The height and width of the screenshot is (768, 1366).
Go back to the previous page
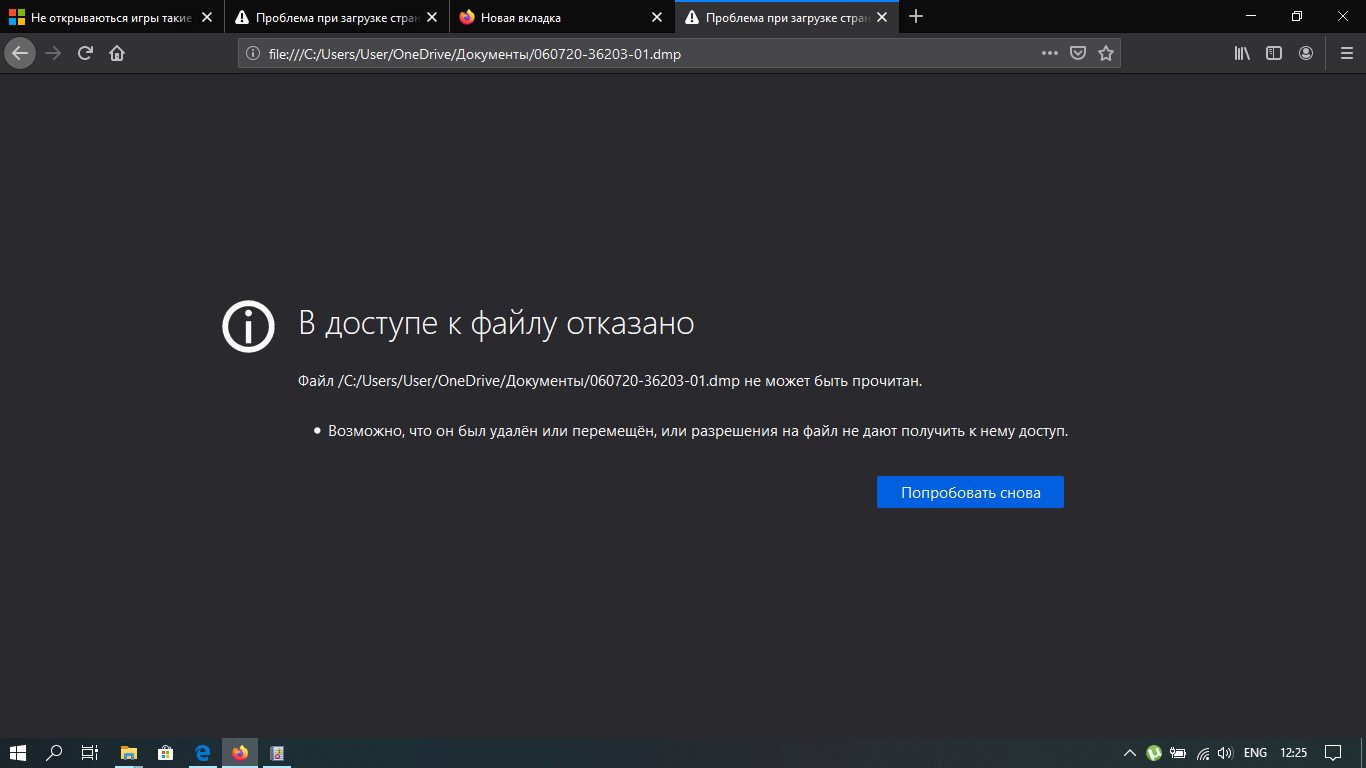(x=20, y=53)
